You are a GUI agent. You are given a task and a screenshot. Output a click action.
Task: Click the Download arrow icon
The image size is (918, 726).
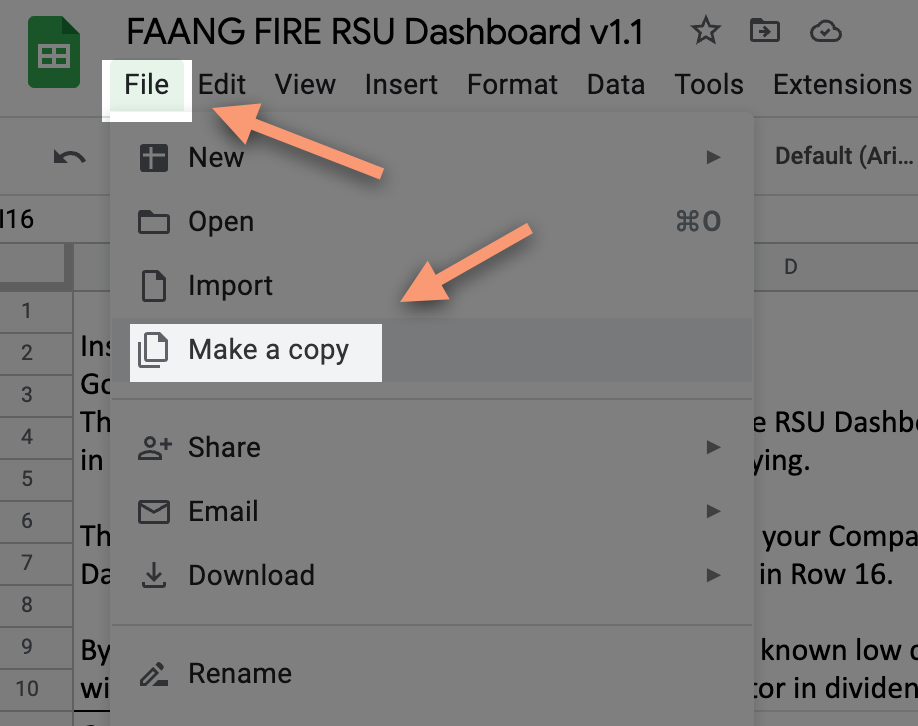(x=154, y=575)
